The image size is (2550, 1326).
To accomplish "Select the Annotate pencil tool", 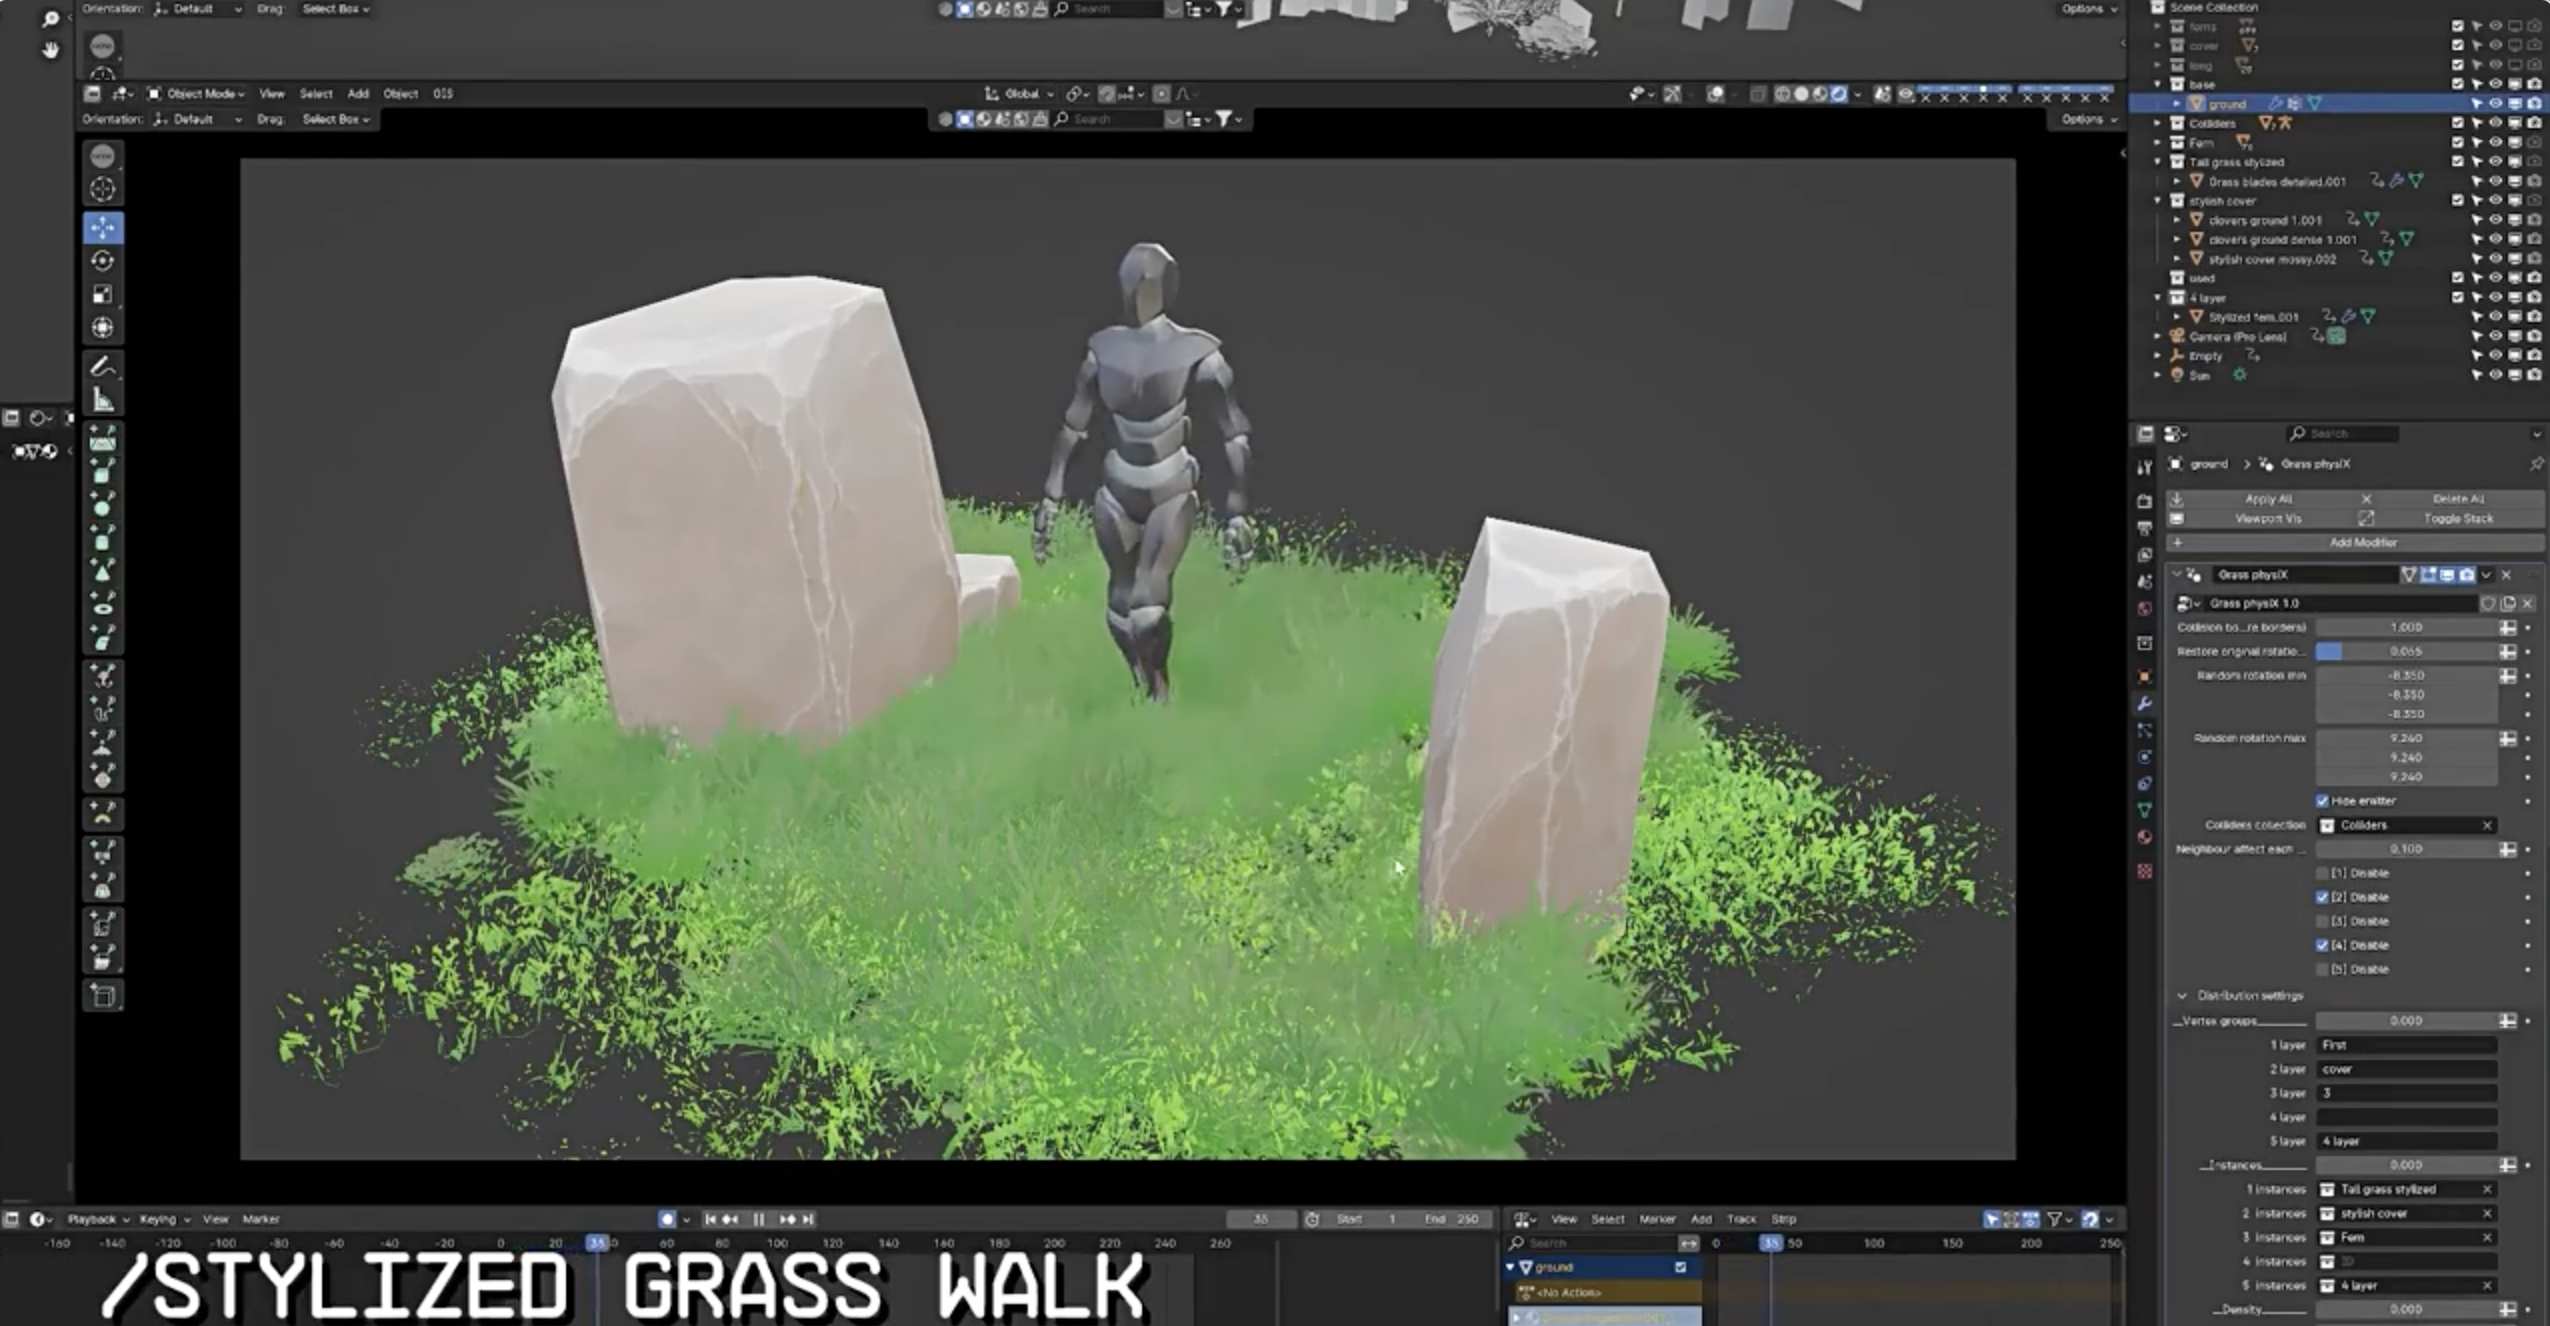I will coord(103,367).
